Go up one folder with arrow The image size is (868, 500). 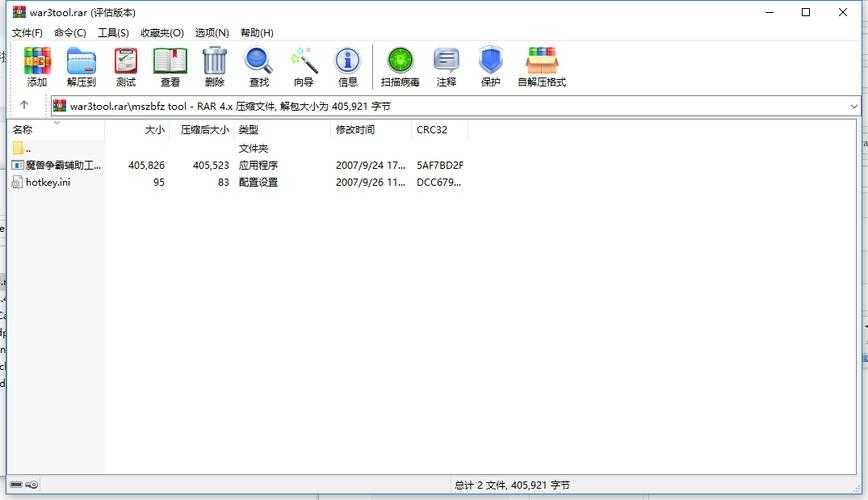click(24, 105)
